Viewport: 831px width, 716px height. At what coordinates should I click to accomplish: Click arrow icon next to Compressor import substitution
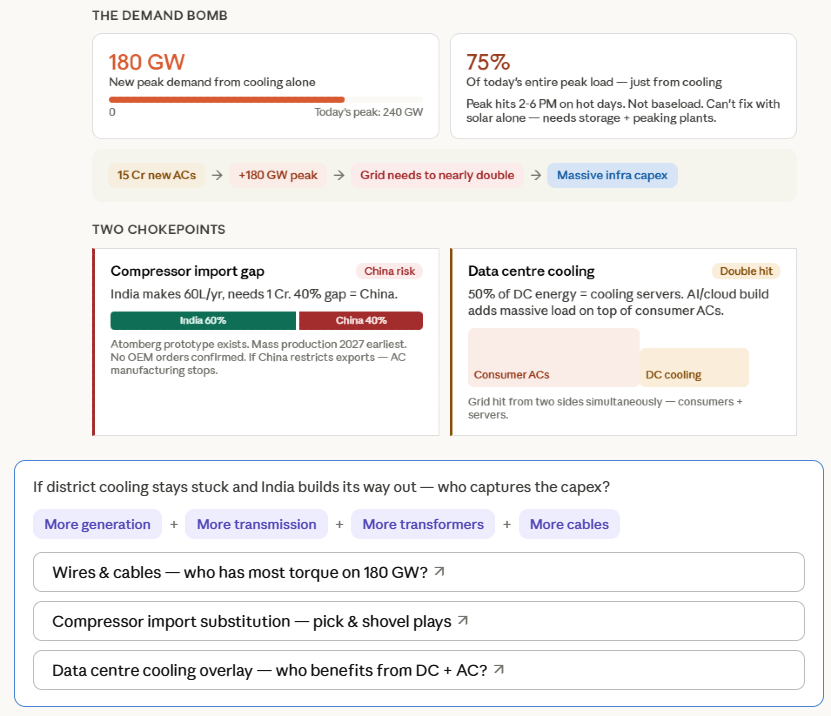(x=463, y=620)
